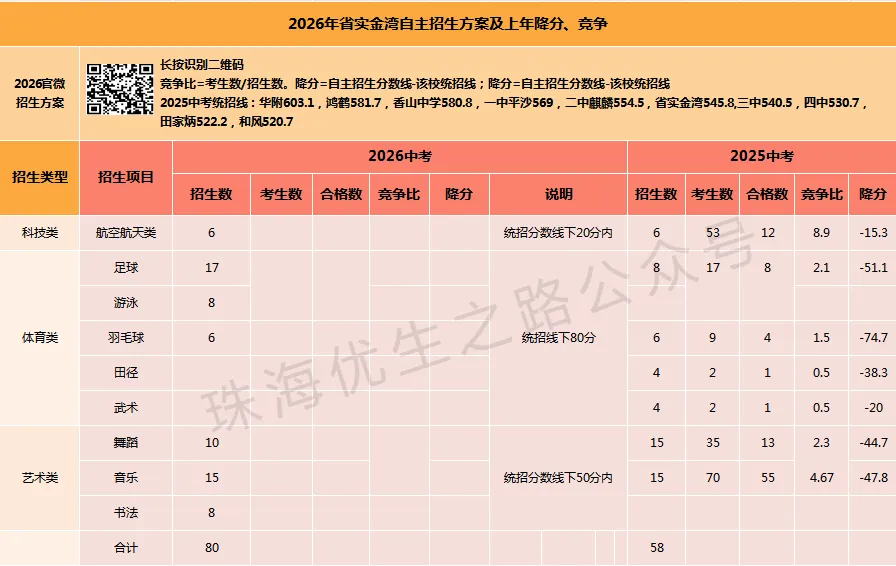Click the '统招线下80分' note cell
Screen dimensions: 896x566
558,338
